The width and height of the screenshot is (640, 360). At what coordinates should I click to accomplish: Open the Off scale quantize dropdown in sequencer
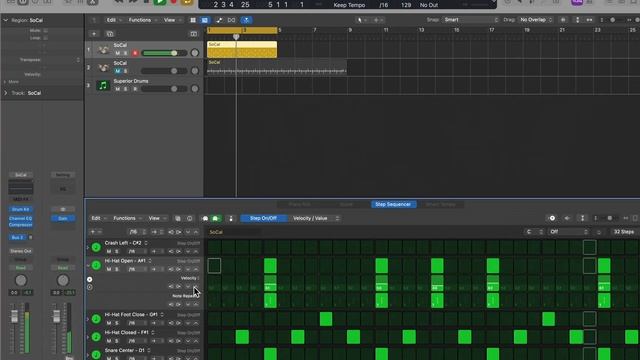tap(569, 232)
